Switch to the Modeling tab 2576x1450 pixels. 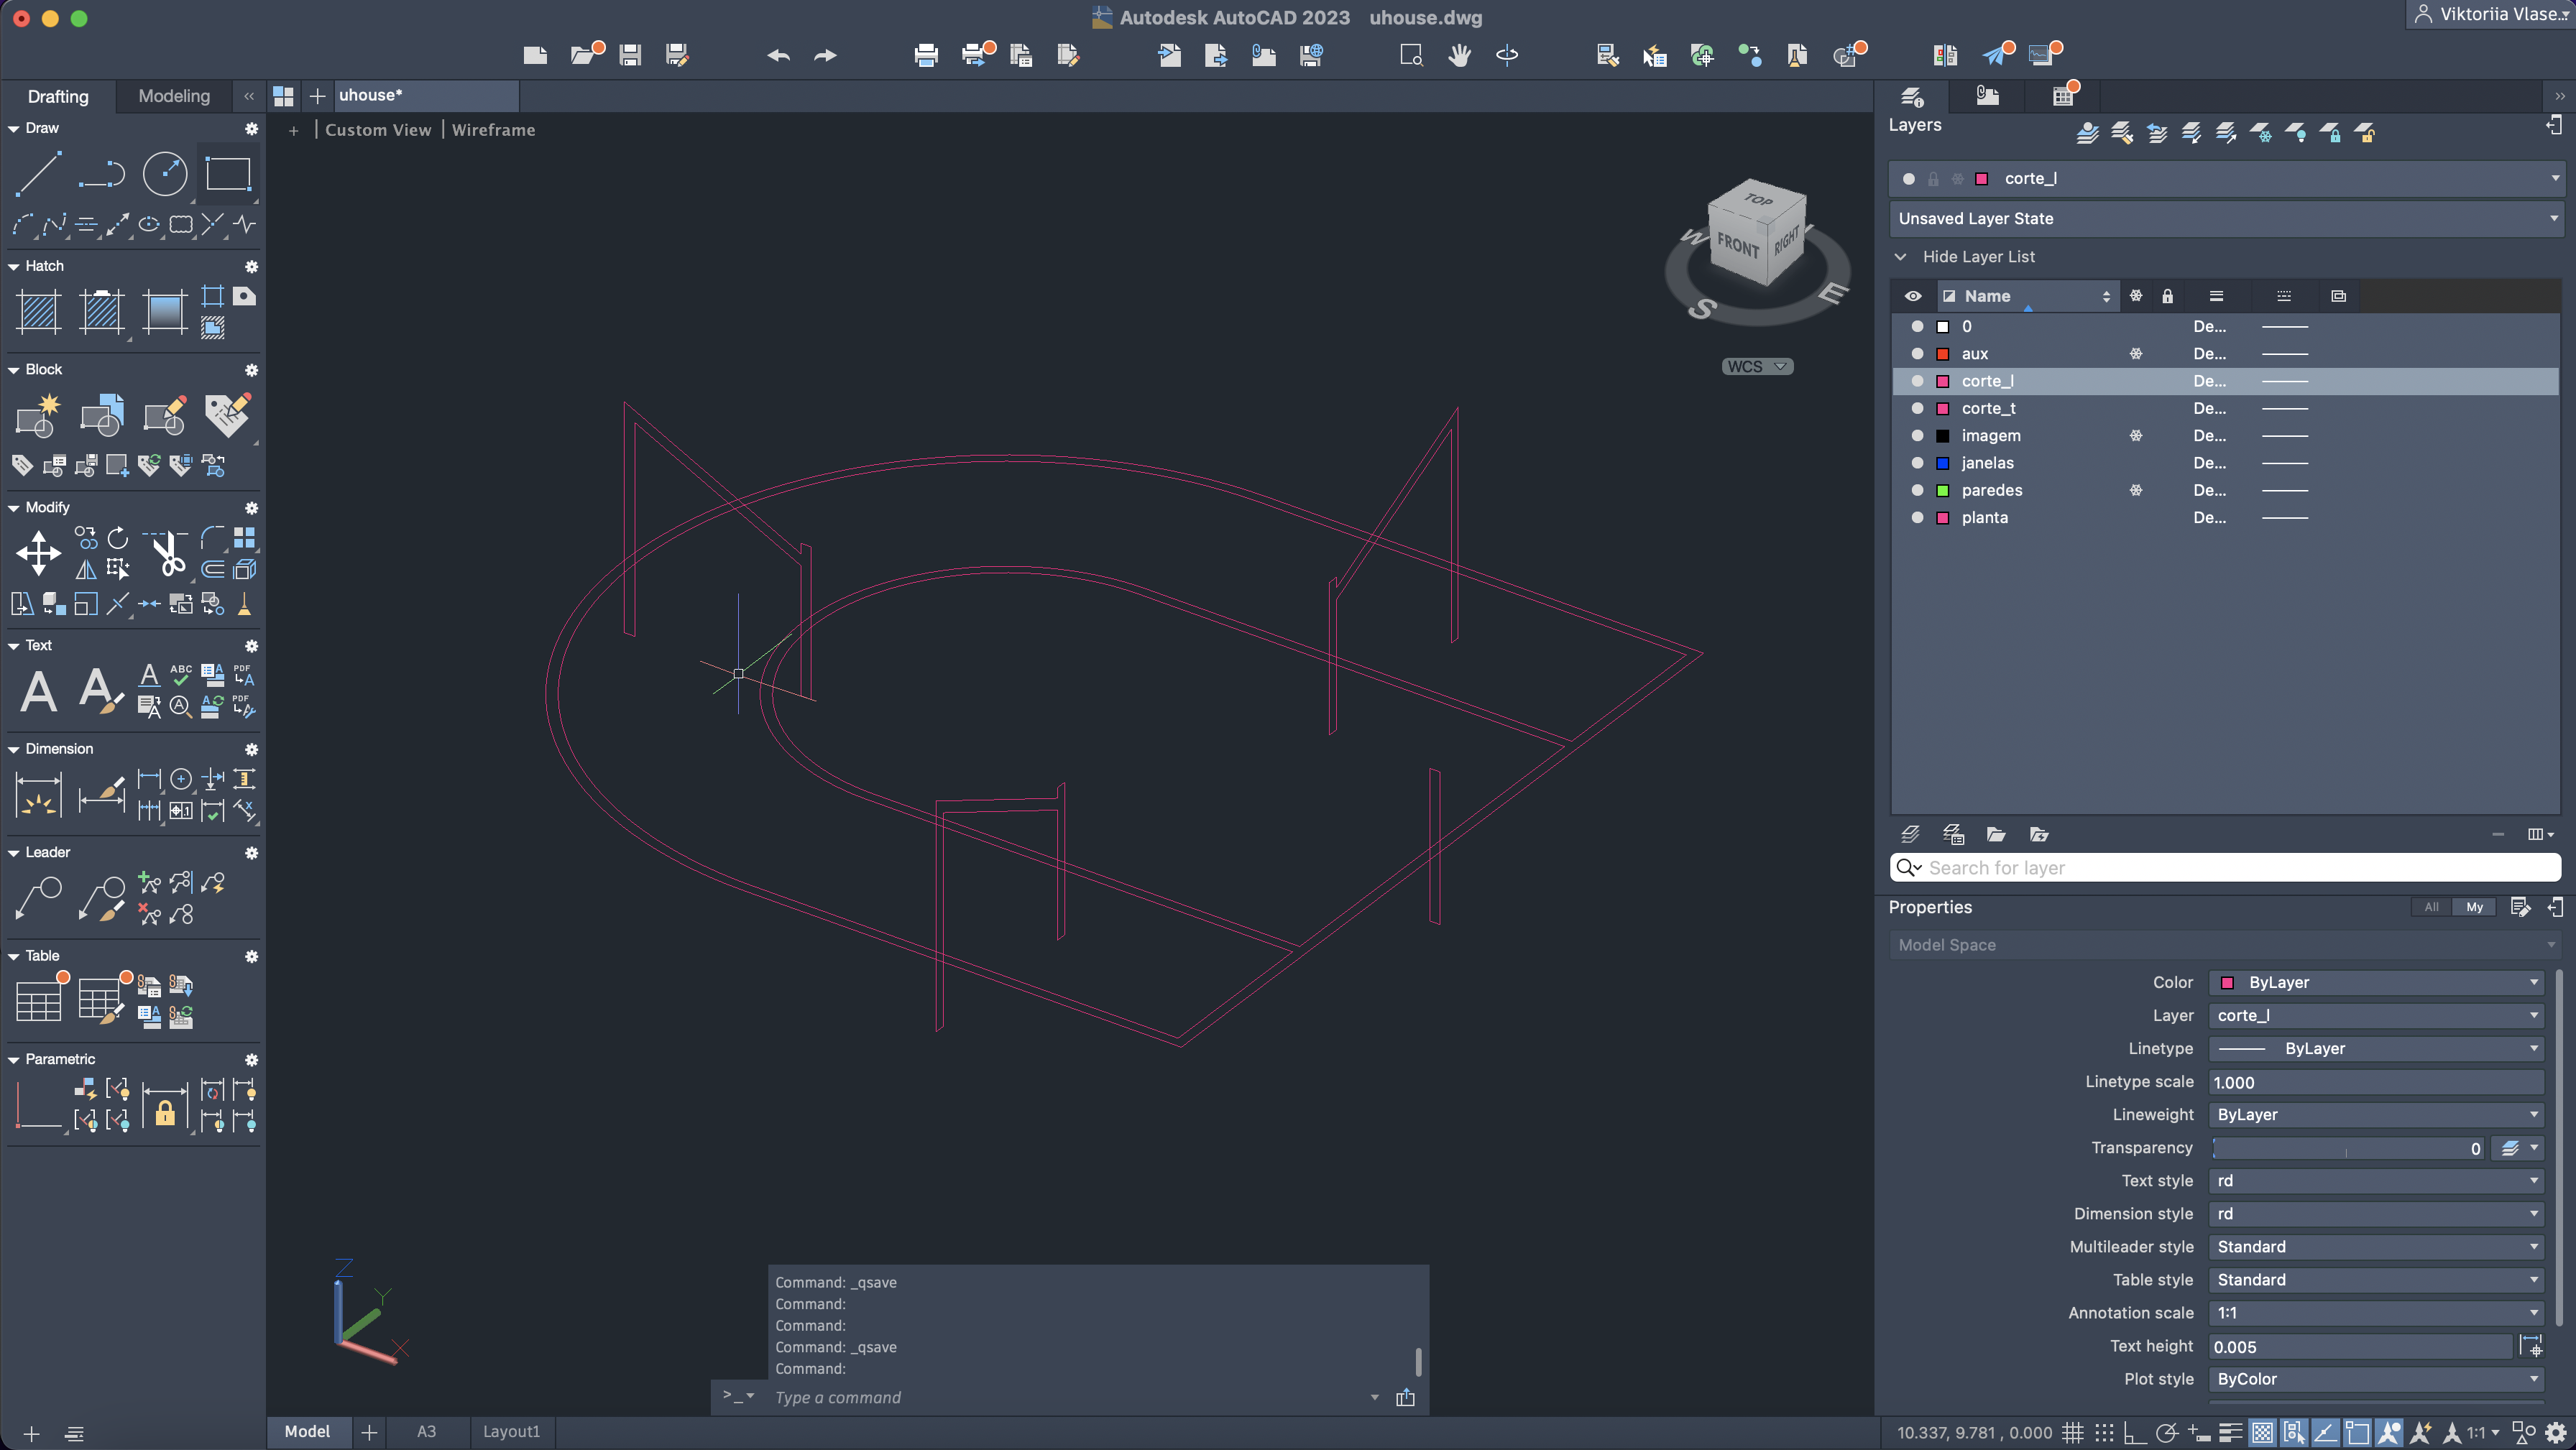point(174,96)
